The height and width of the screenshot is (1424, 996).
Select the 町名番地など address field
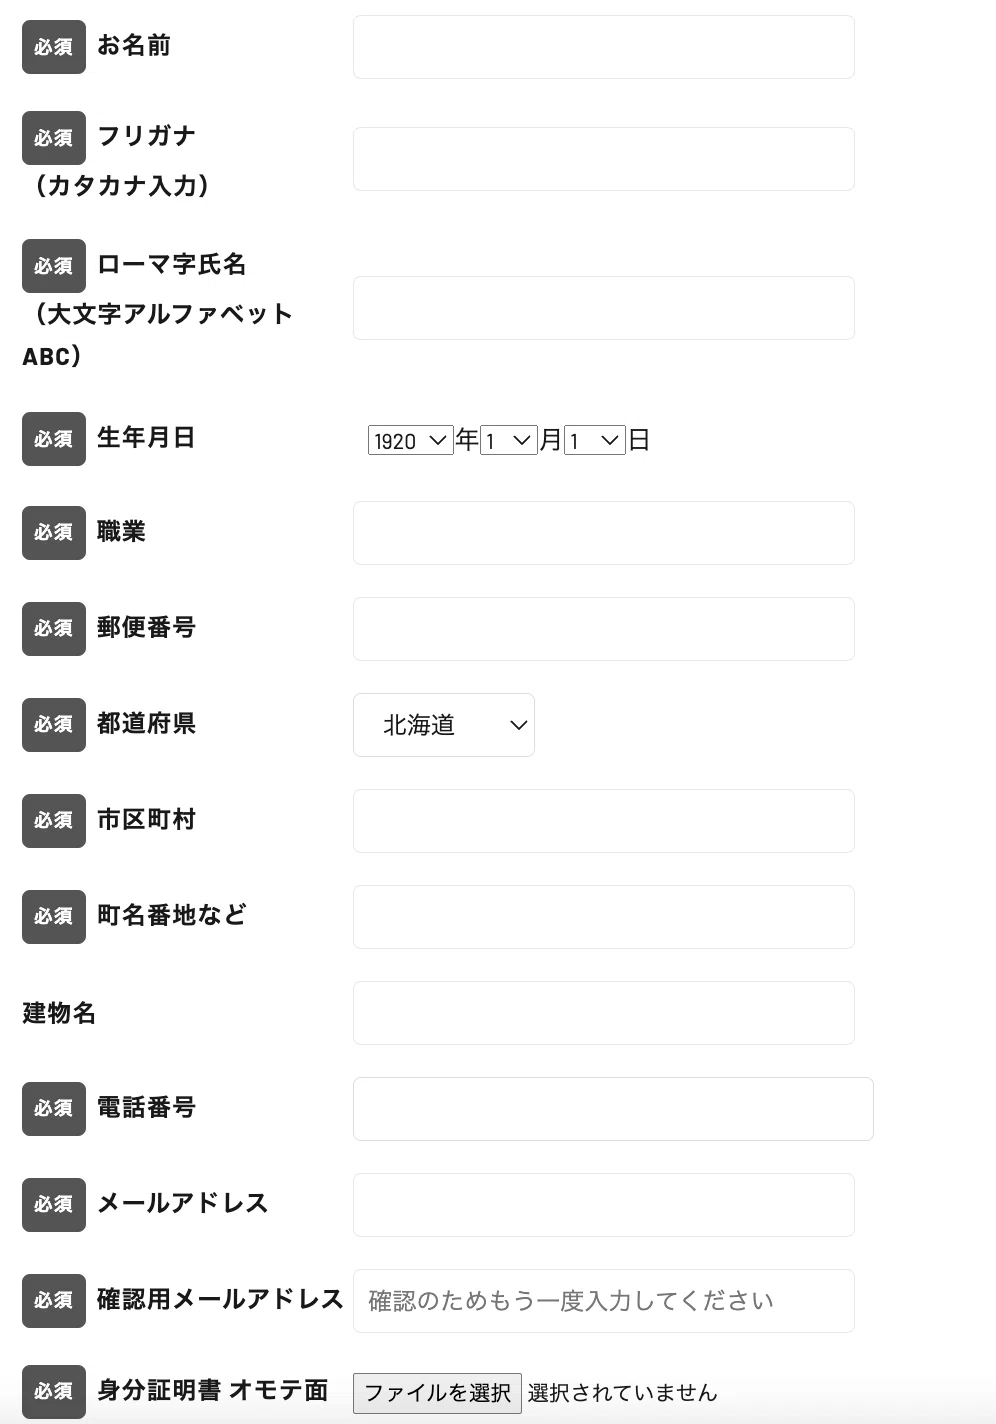pyautogui.click(x=604, y=917)
